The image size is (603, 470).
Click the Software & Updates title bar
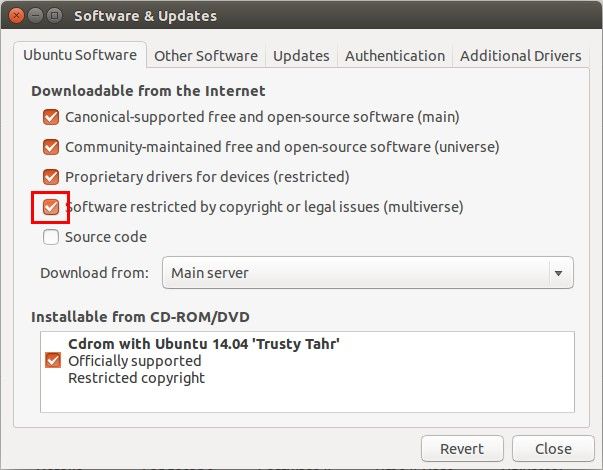[300, 16]
